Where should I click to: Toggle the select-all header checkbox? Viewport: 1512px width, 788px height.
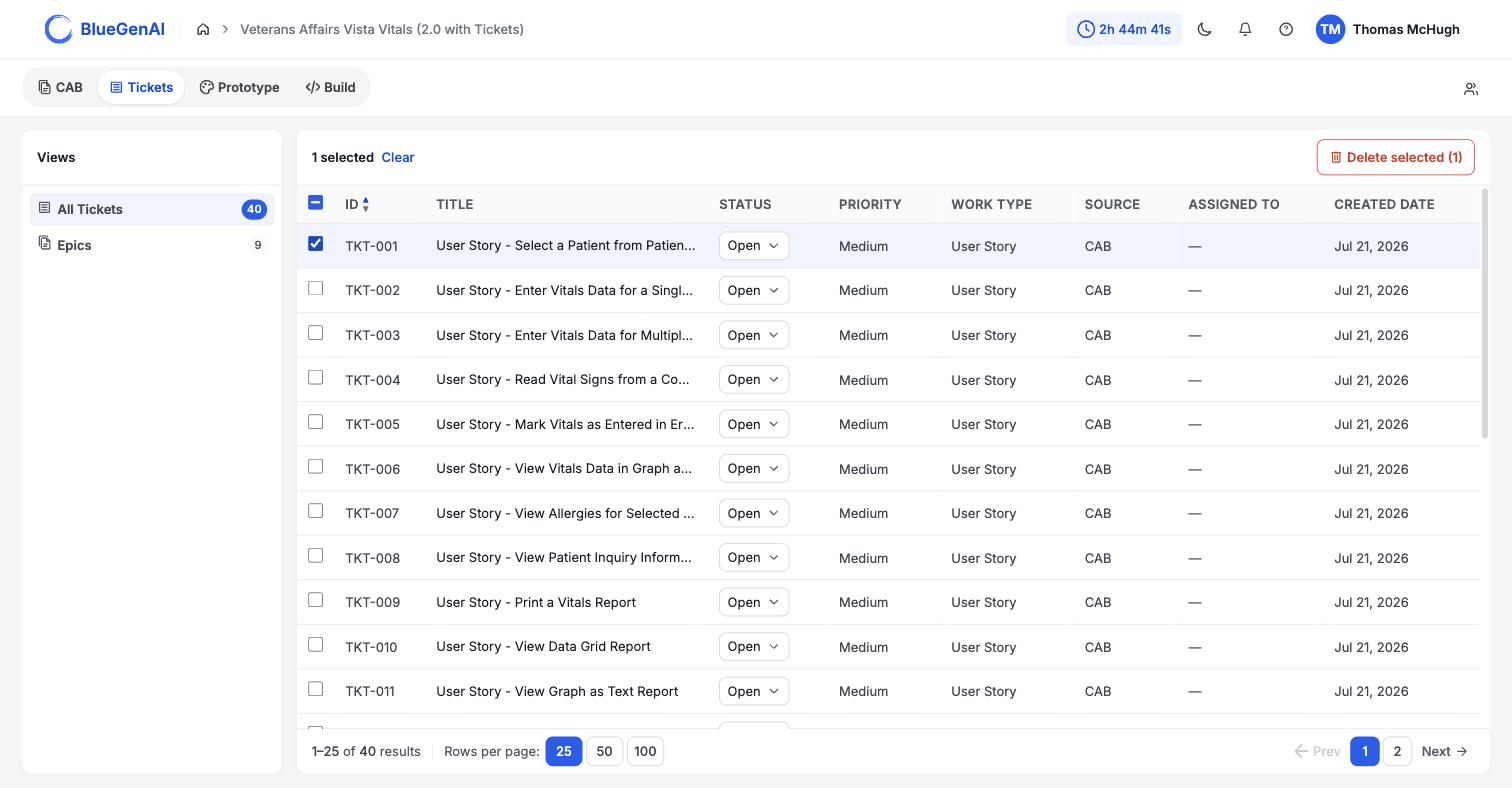coord(315,202)
